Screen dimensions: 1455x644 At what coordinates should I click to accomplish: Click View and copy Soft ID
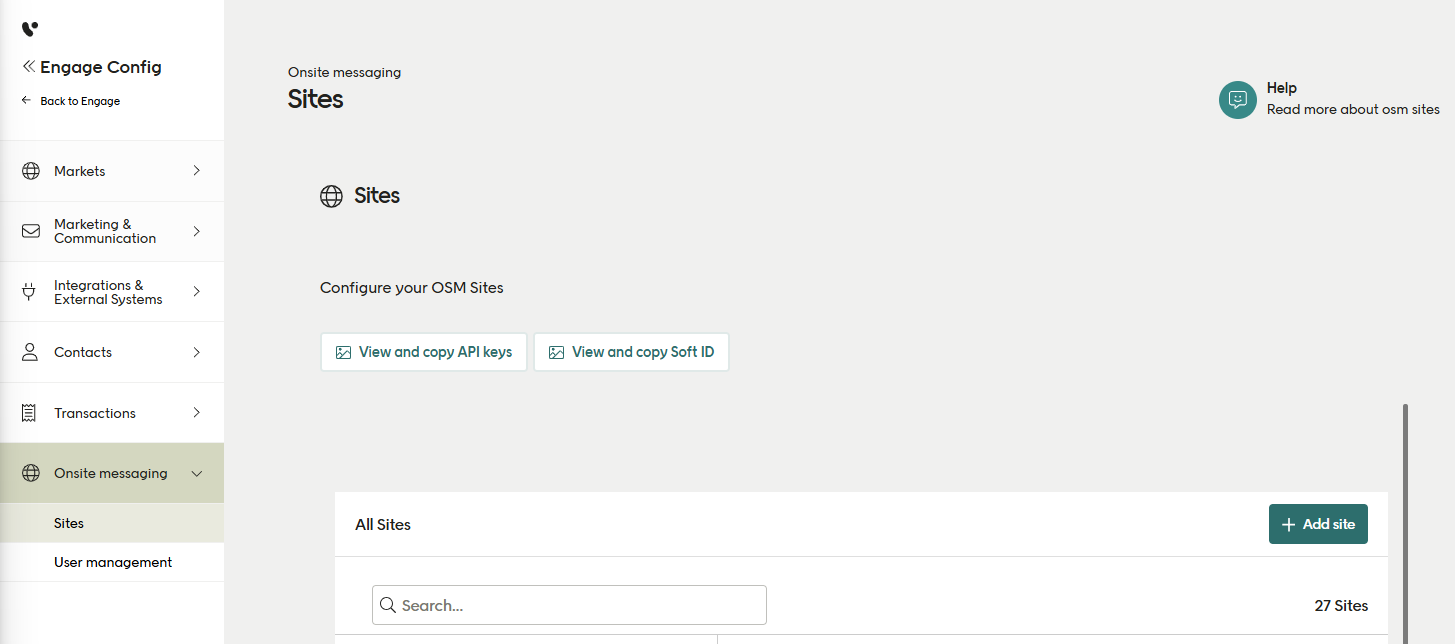click(x=631, y=352)
